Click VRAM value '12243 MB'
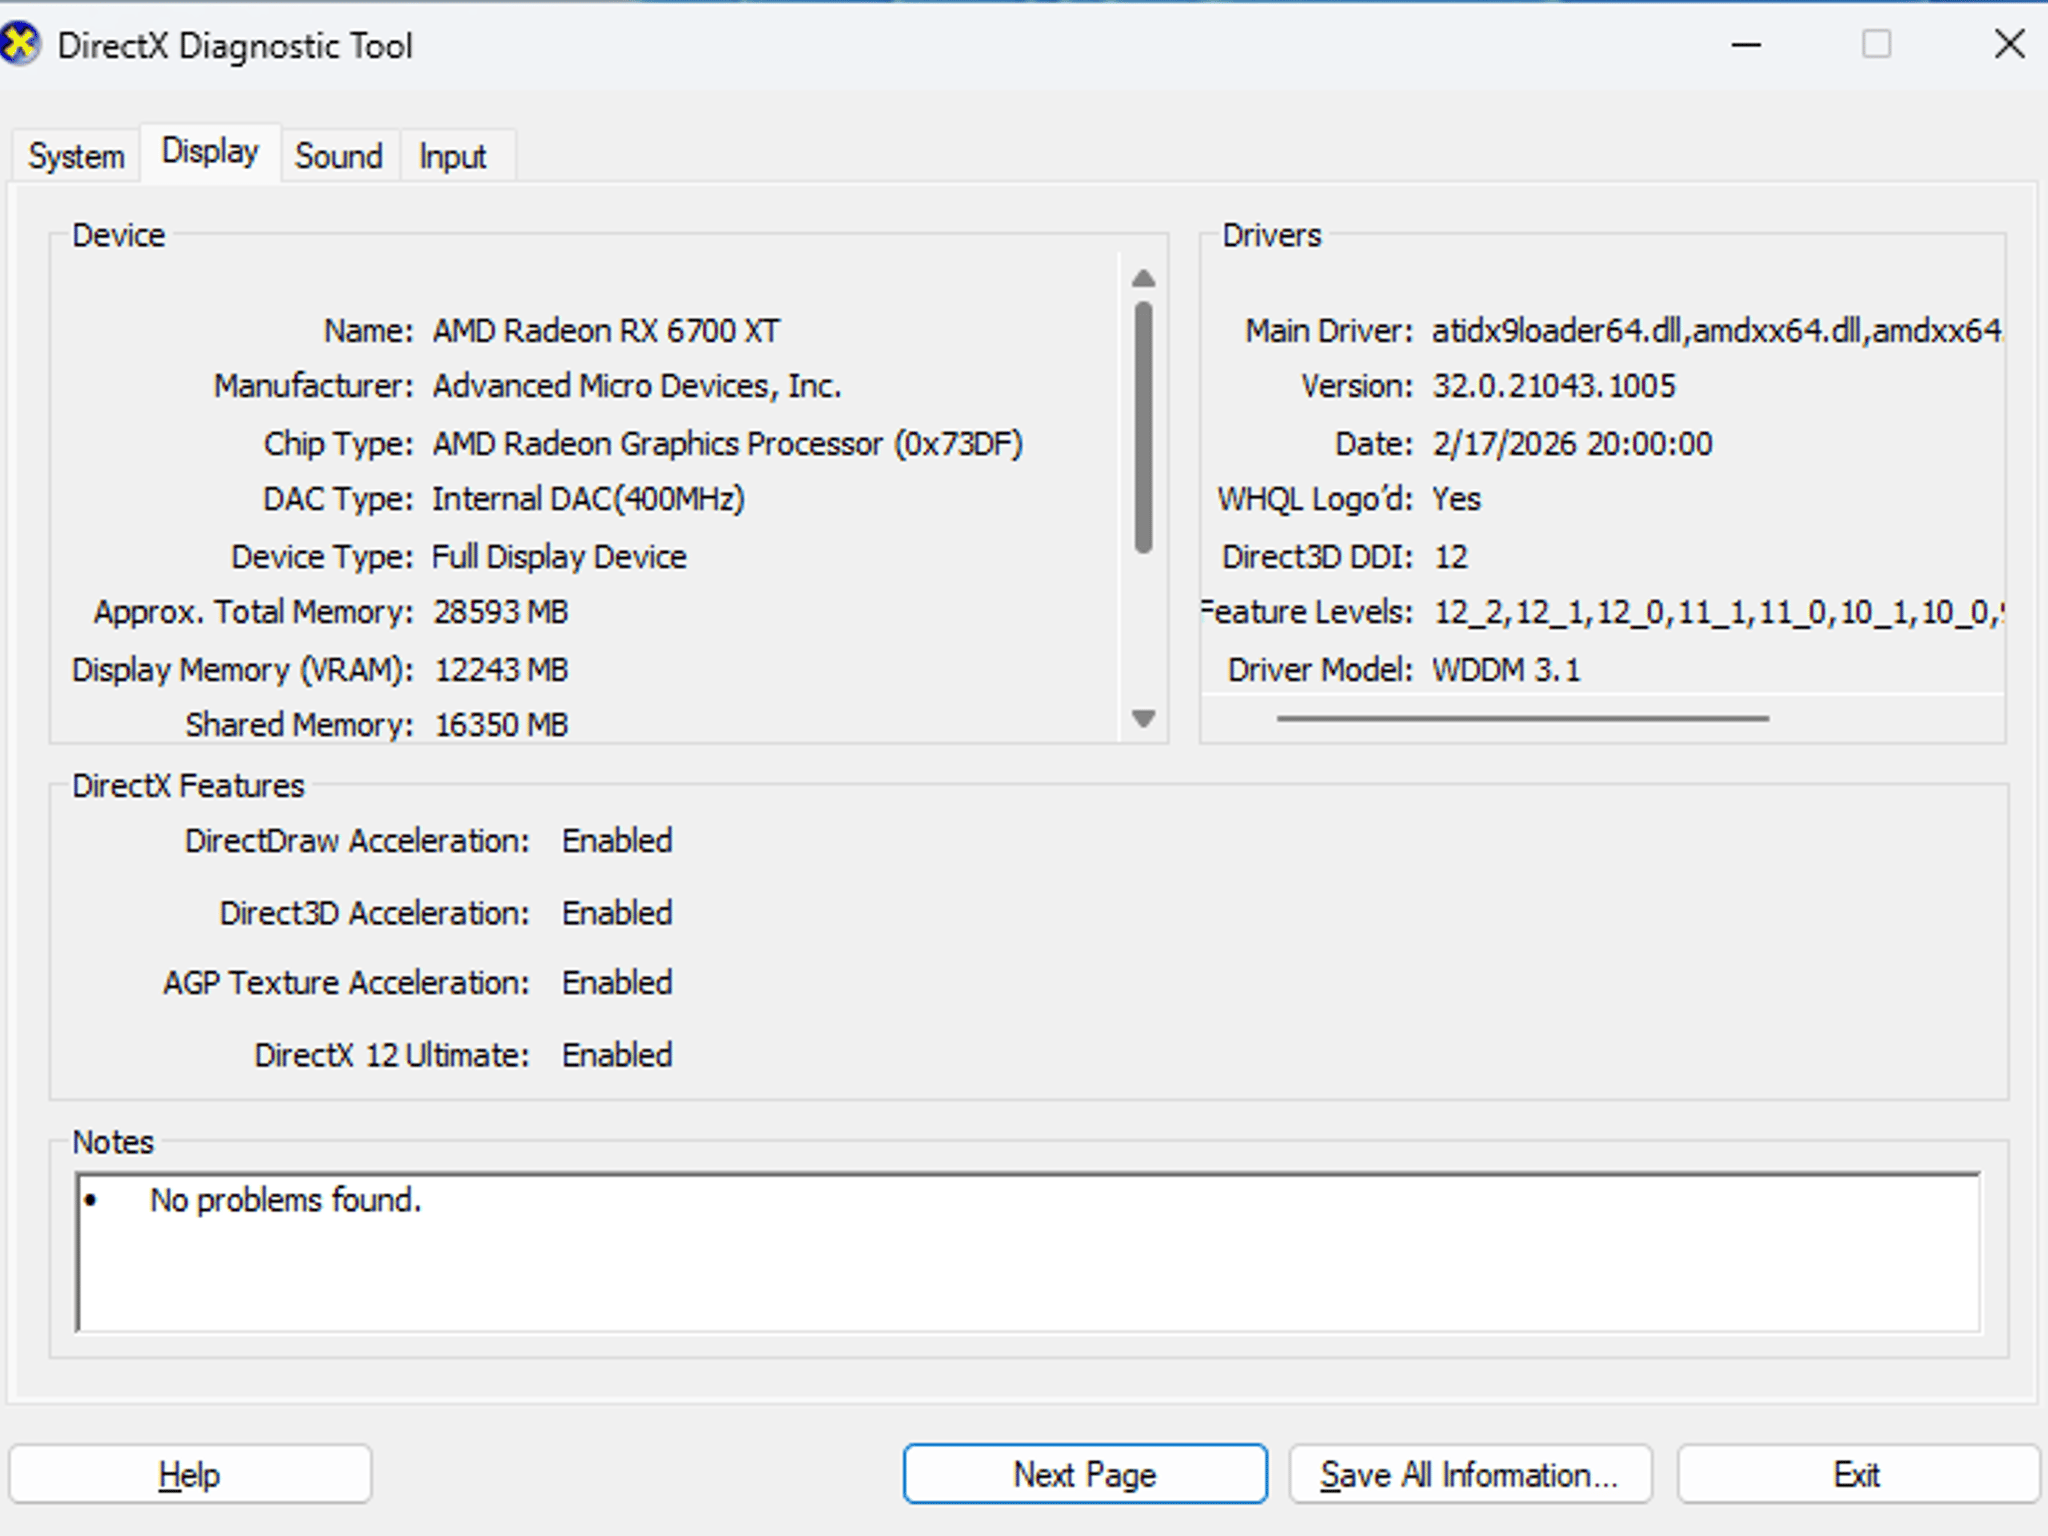The width and height of the screenshot is (2048, 1536). 501,670
